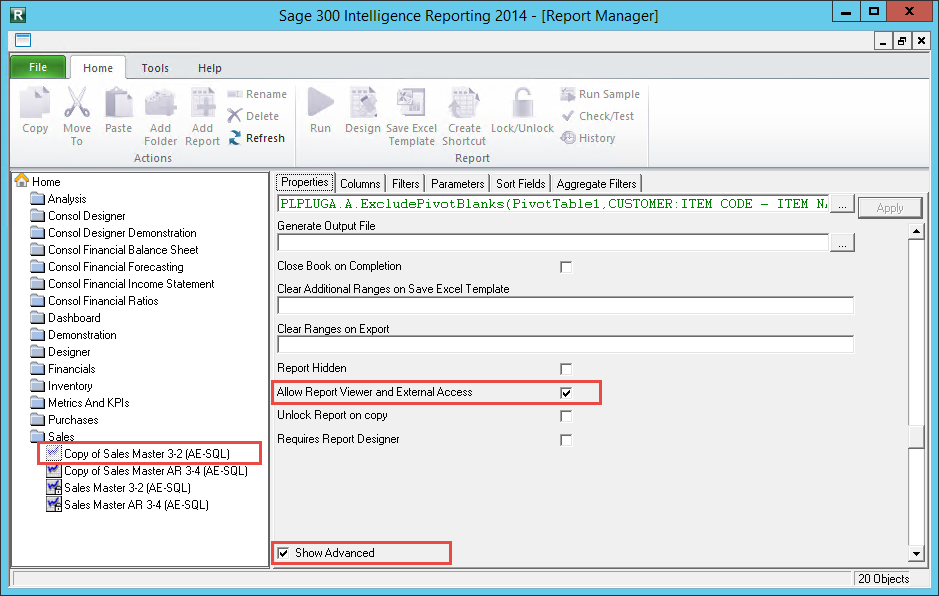This screenshot has width=939, height=596.
Task: Toggle Close Book on Completion checkbox
Action: click(566, 267)
